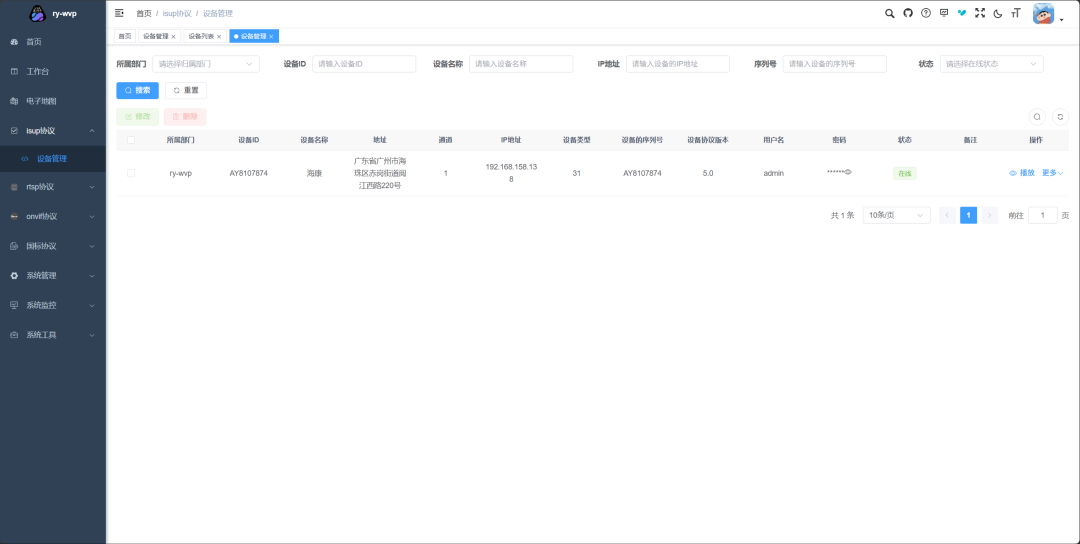Select all rows using the header checkbox
The image size is (1080, 544).
pos(131,140)
